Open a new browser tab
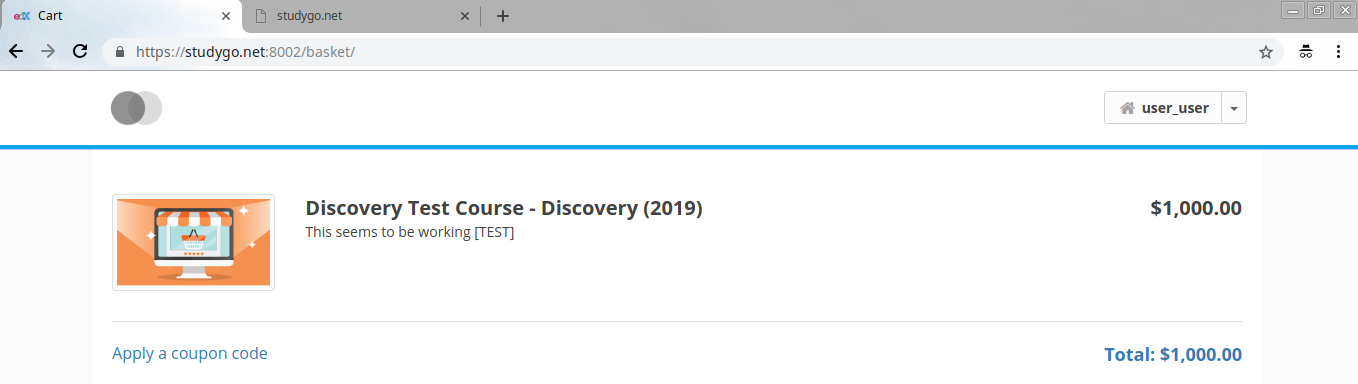 [x=503, y=16]
